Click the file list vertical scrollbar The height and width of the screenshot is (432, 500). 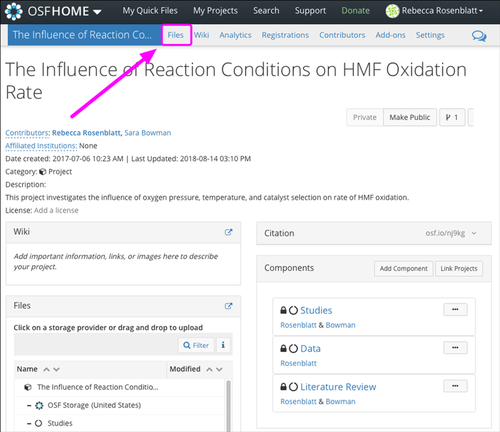228,405
